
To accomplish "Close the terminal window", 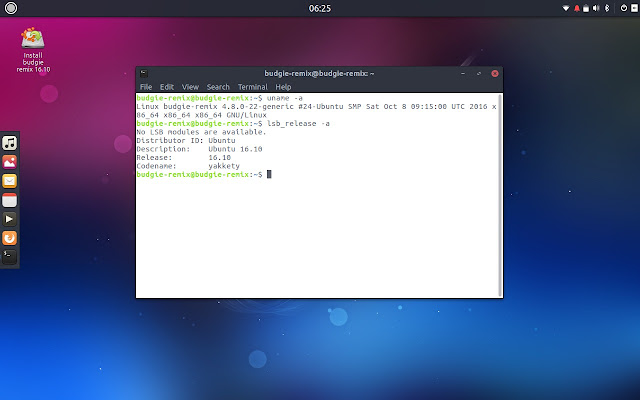I will click(495, 73).
